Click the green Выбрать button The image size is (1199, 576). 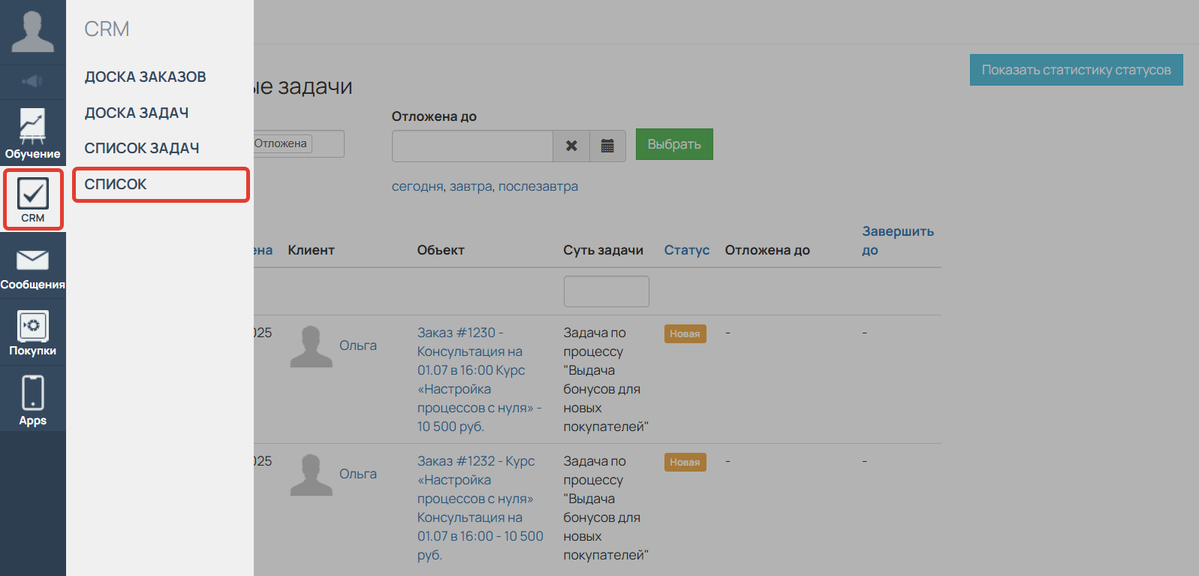coord(674,144)
